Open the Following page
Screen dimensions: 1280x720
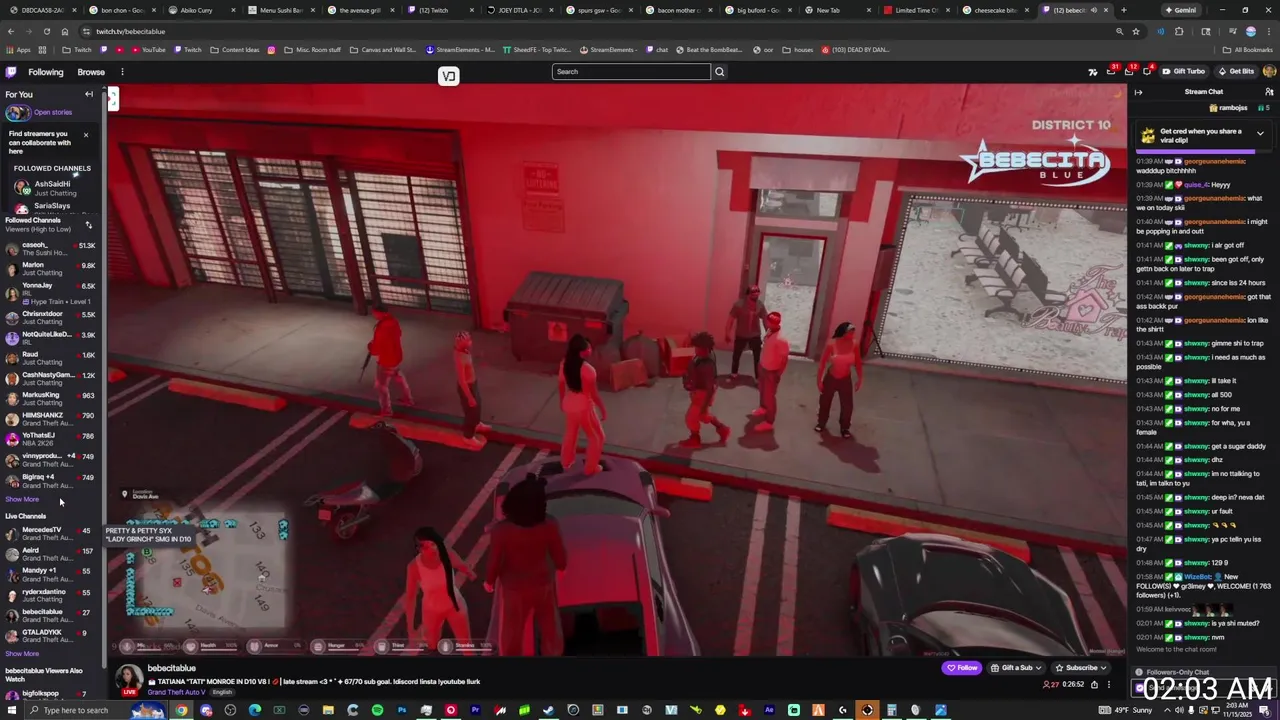[x=45, y=72]
